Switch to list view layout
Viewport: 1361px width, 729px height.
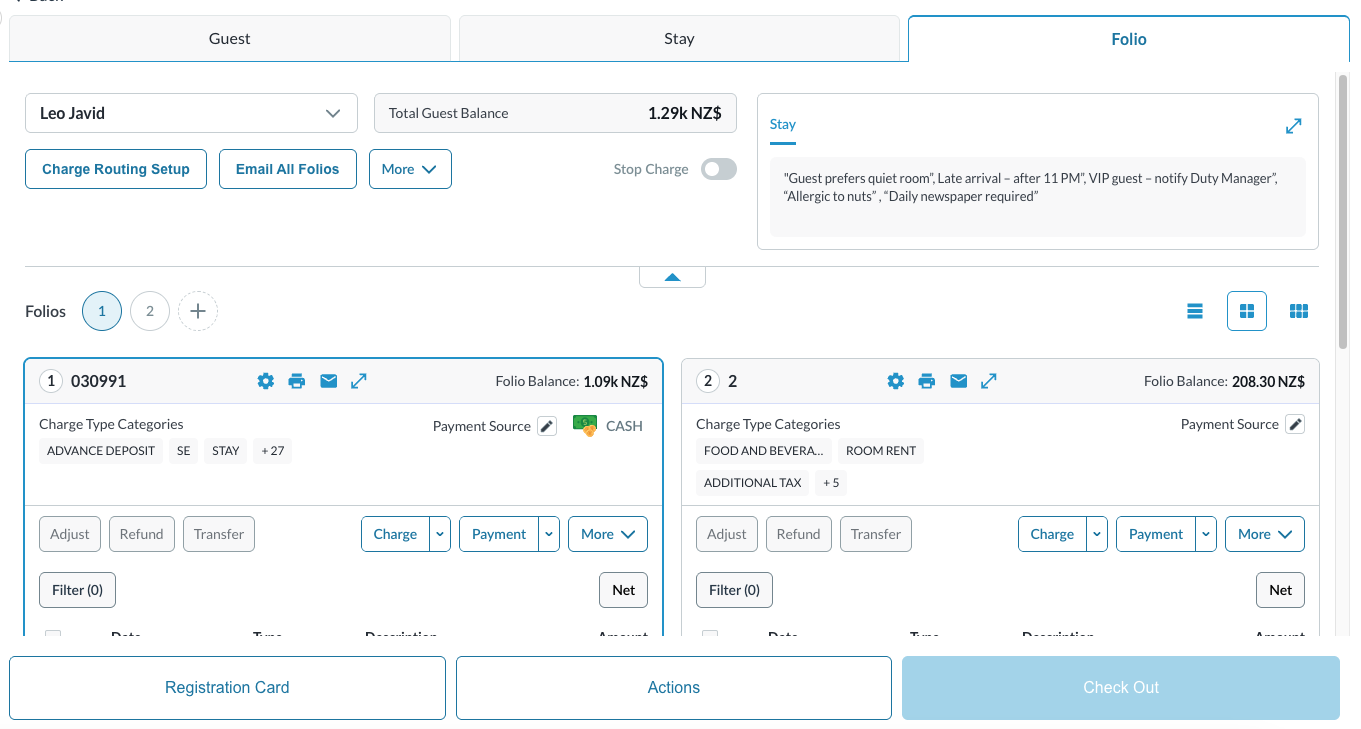coord(1195,311)
